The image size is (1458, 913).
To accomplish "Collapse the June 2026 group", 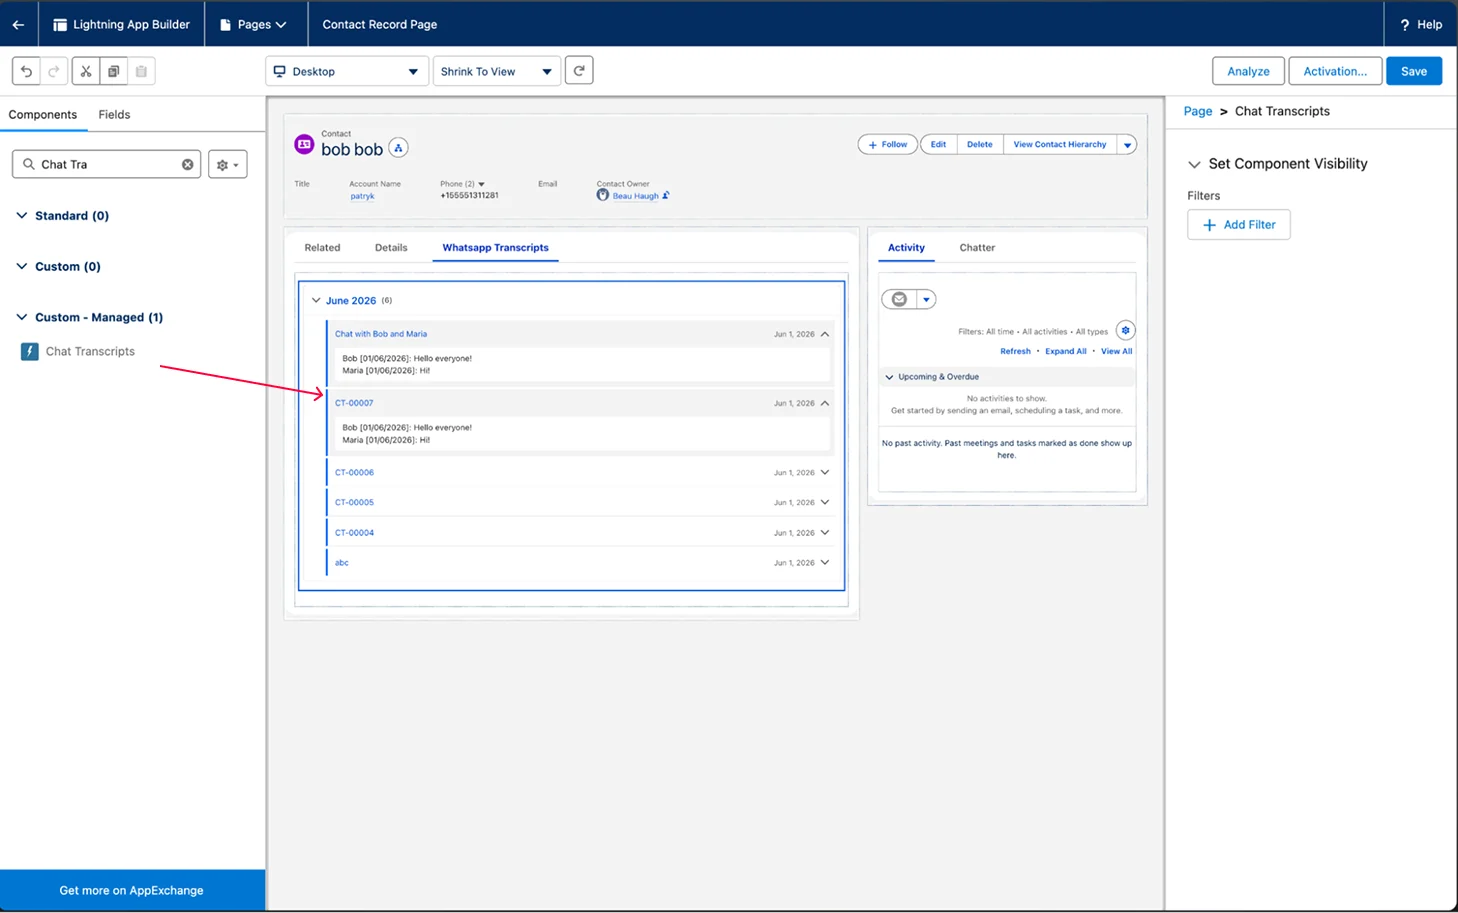I will [x=316, y=300].
